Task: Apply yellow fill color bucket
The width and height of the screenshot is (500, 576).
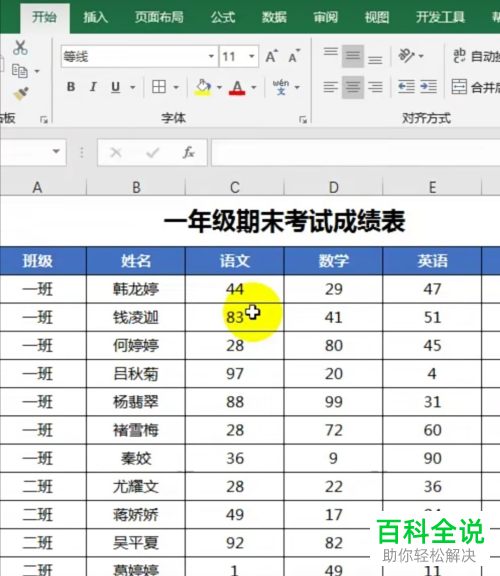Action: click(203, 87)
